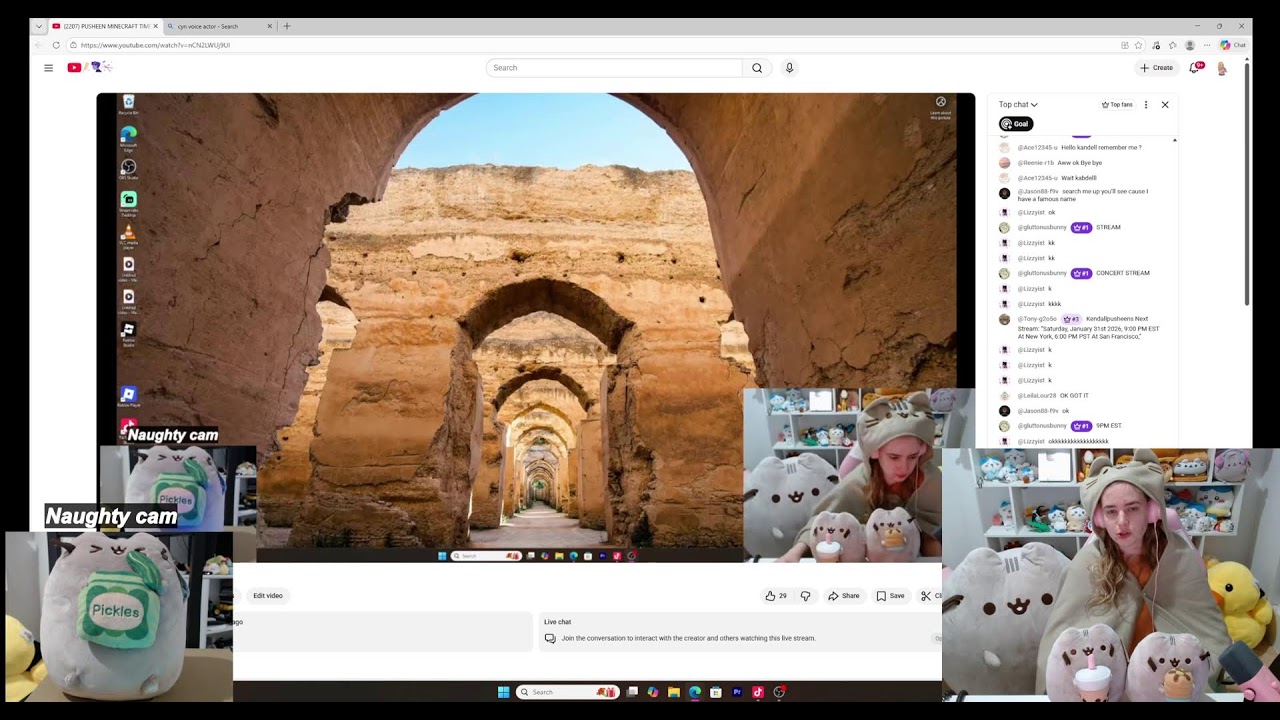Close the live chat panel
This screenshot has height=720, width=1280.
[1165, 104]
